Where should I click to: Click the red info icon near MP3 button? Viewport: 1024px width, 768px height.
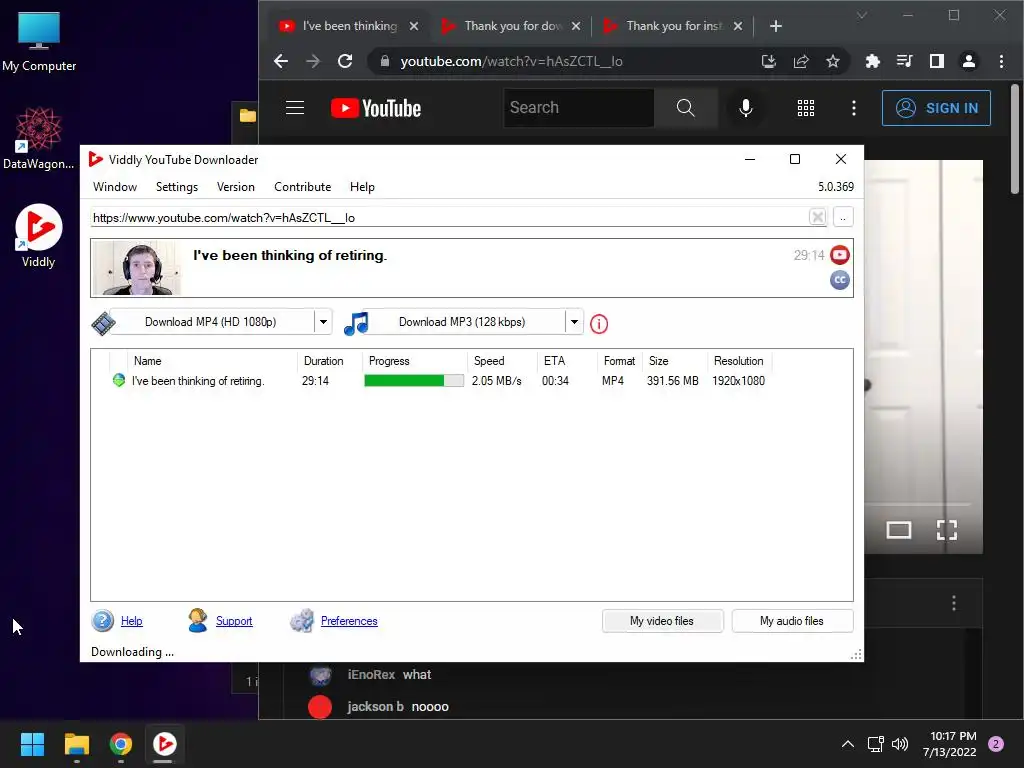(x=599, y=324)
